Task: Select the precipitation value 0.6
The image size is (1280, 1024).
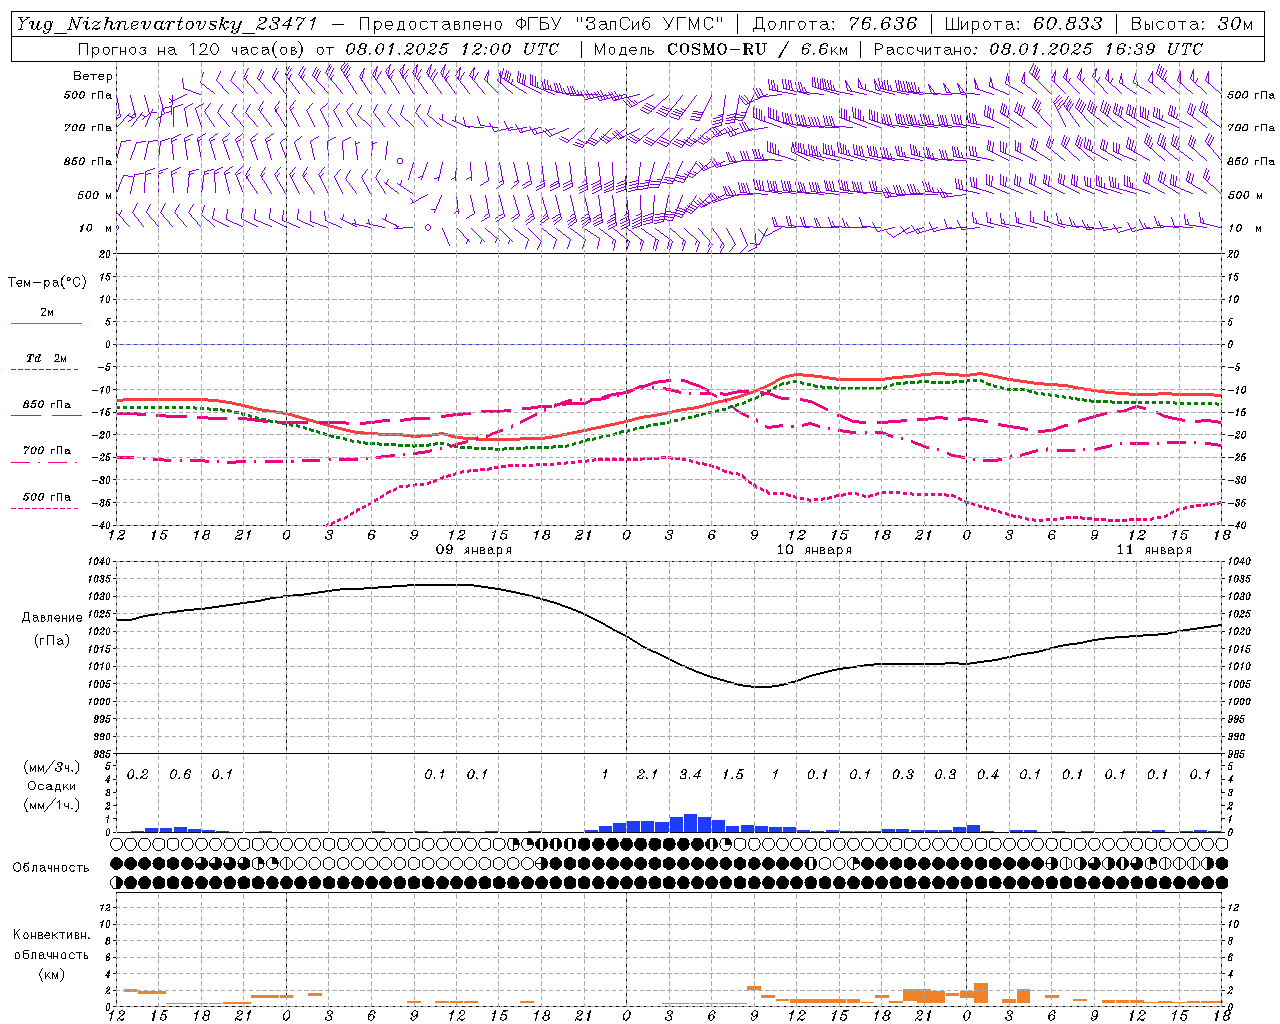Action: pyautogui.click(x=180, y=774)
